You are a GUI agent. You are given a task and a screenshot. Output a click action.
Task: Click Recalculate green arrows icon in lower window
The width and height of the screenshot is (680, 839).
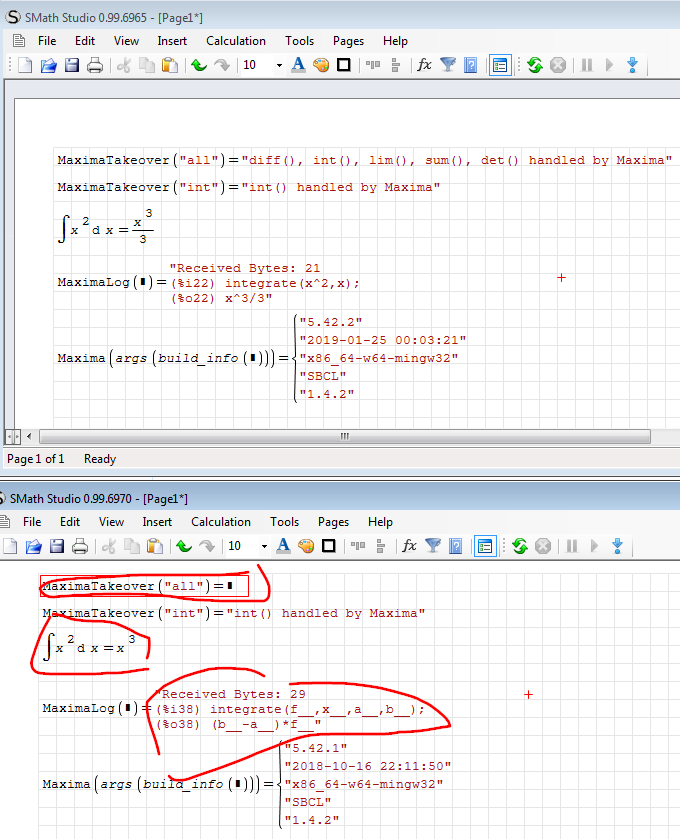pos(519,546)
